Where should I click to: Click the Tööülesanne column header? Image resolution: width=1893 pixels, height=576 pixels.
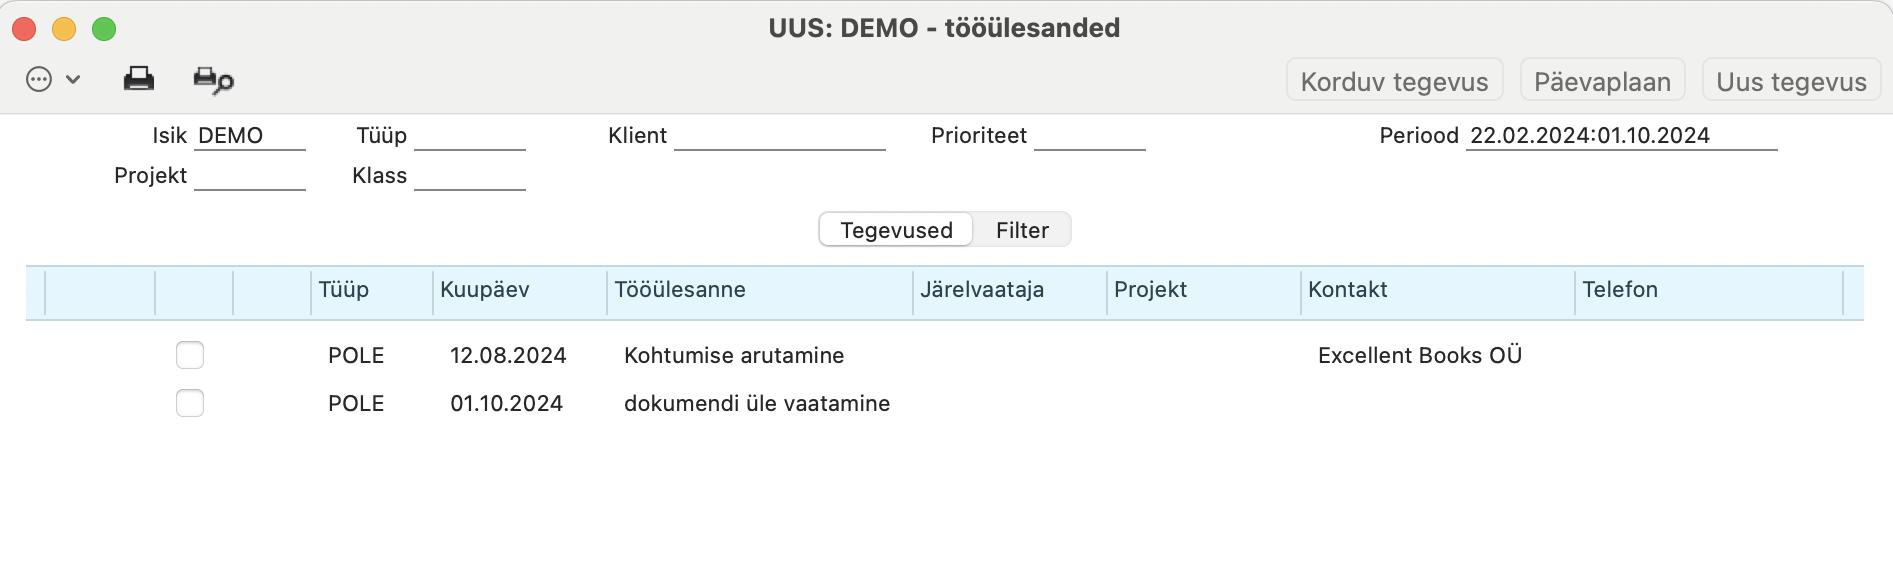tap(760, 290)
